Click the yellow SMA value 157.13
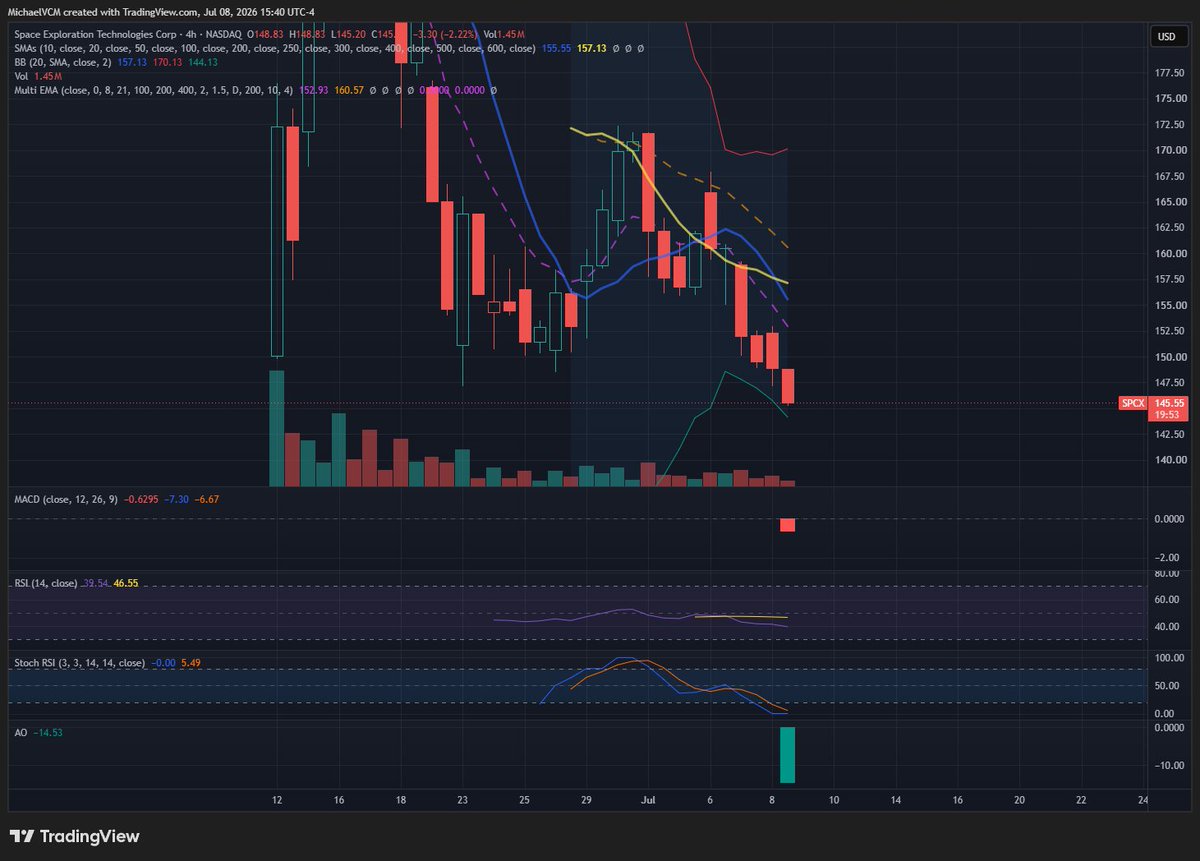 pyautogui.click(x=592, y=48)
